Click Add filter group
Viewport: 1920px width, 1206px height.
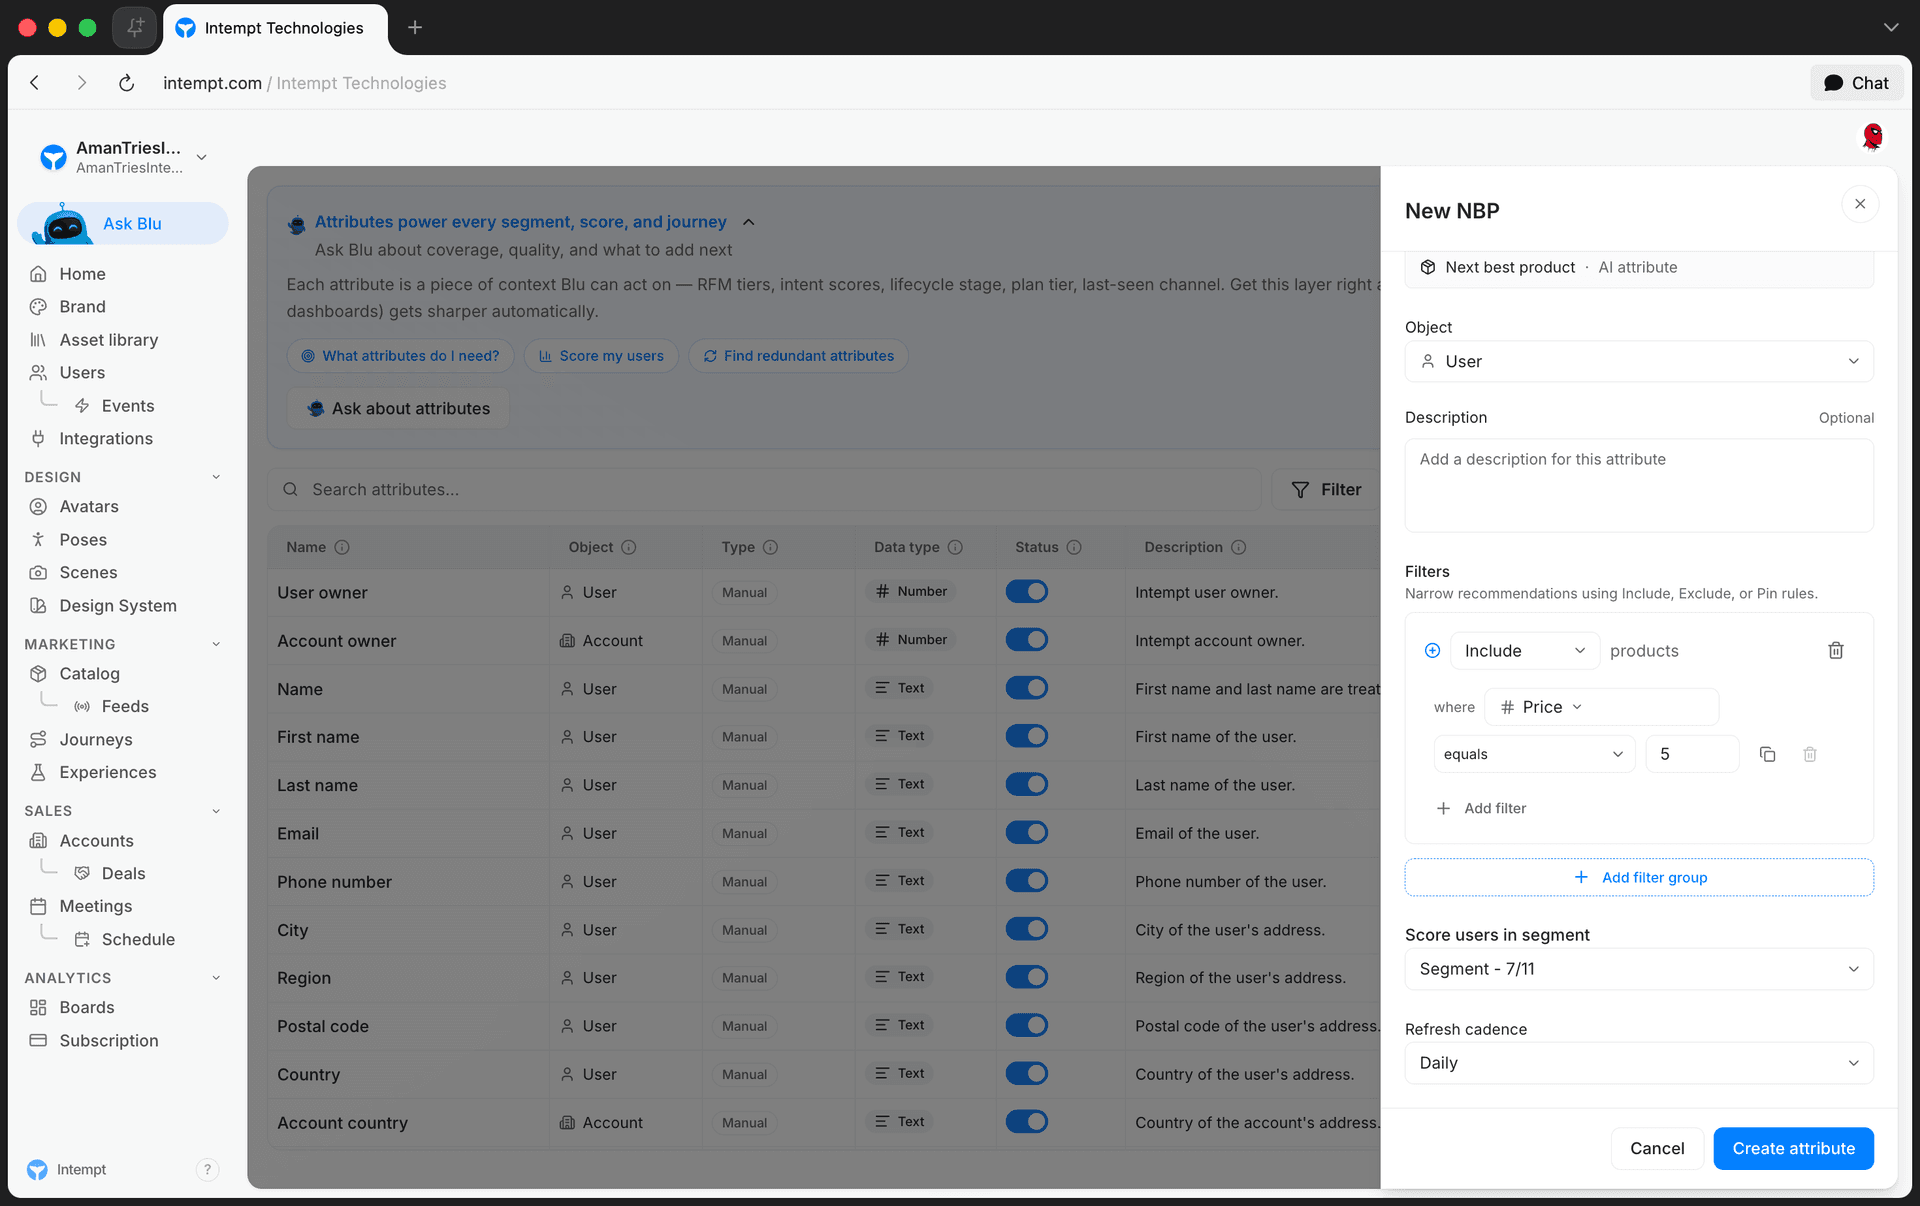(x=1639, y=877)
